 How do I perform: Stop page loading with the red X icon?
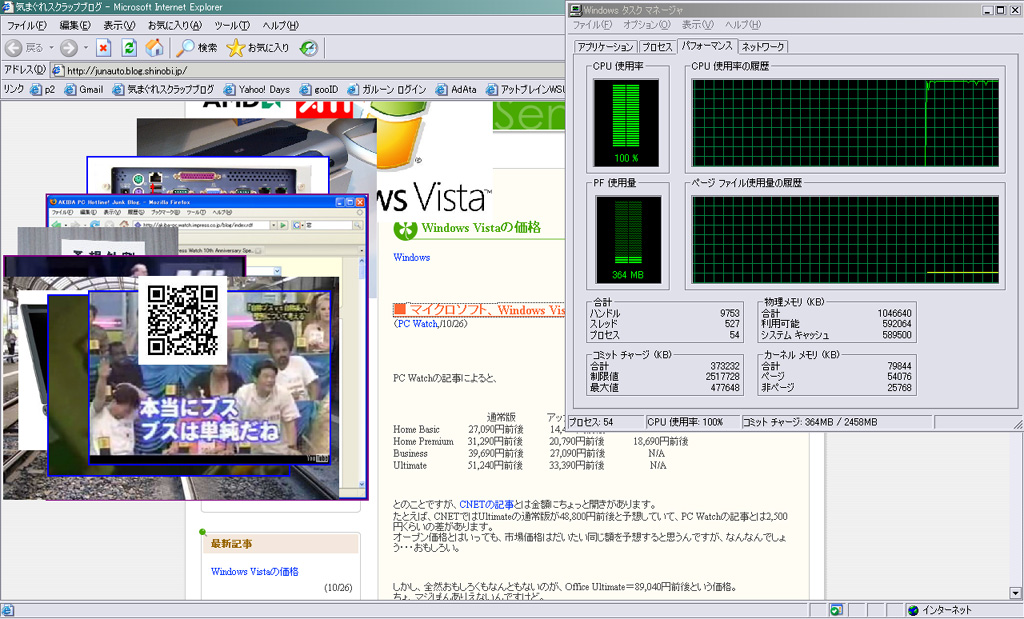coord(103,48)
